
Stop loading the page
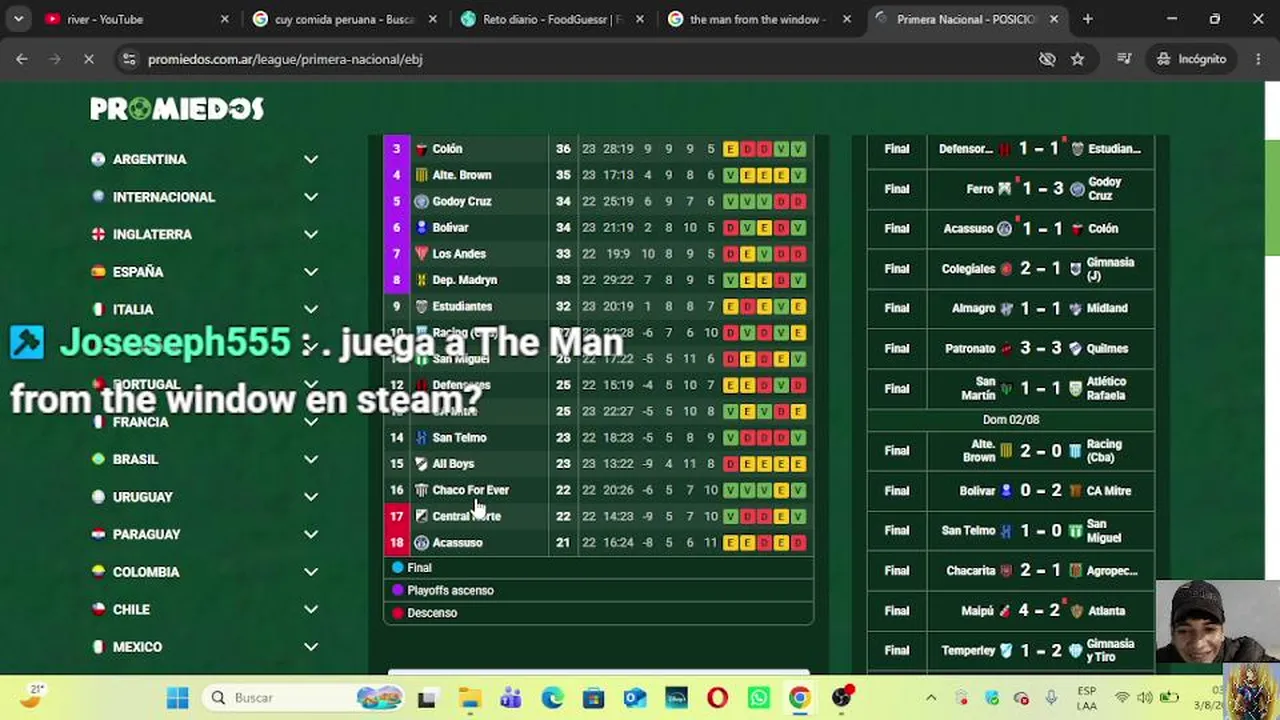click(x=88, y=59)
